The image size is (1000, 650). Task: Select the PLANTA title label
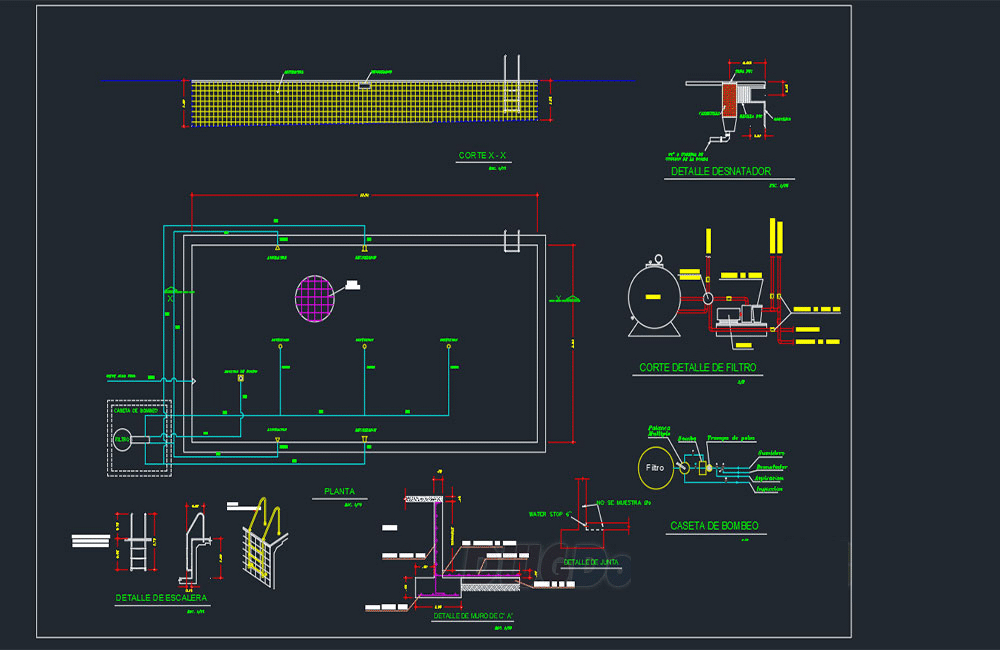(339, 491)
